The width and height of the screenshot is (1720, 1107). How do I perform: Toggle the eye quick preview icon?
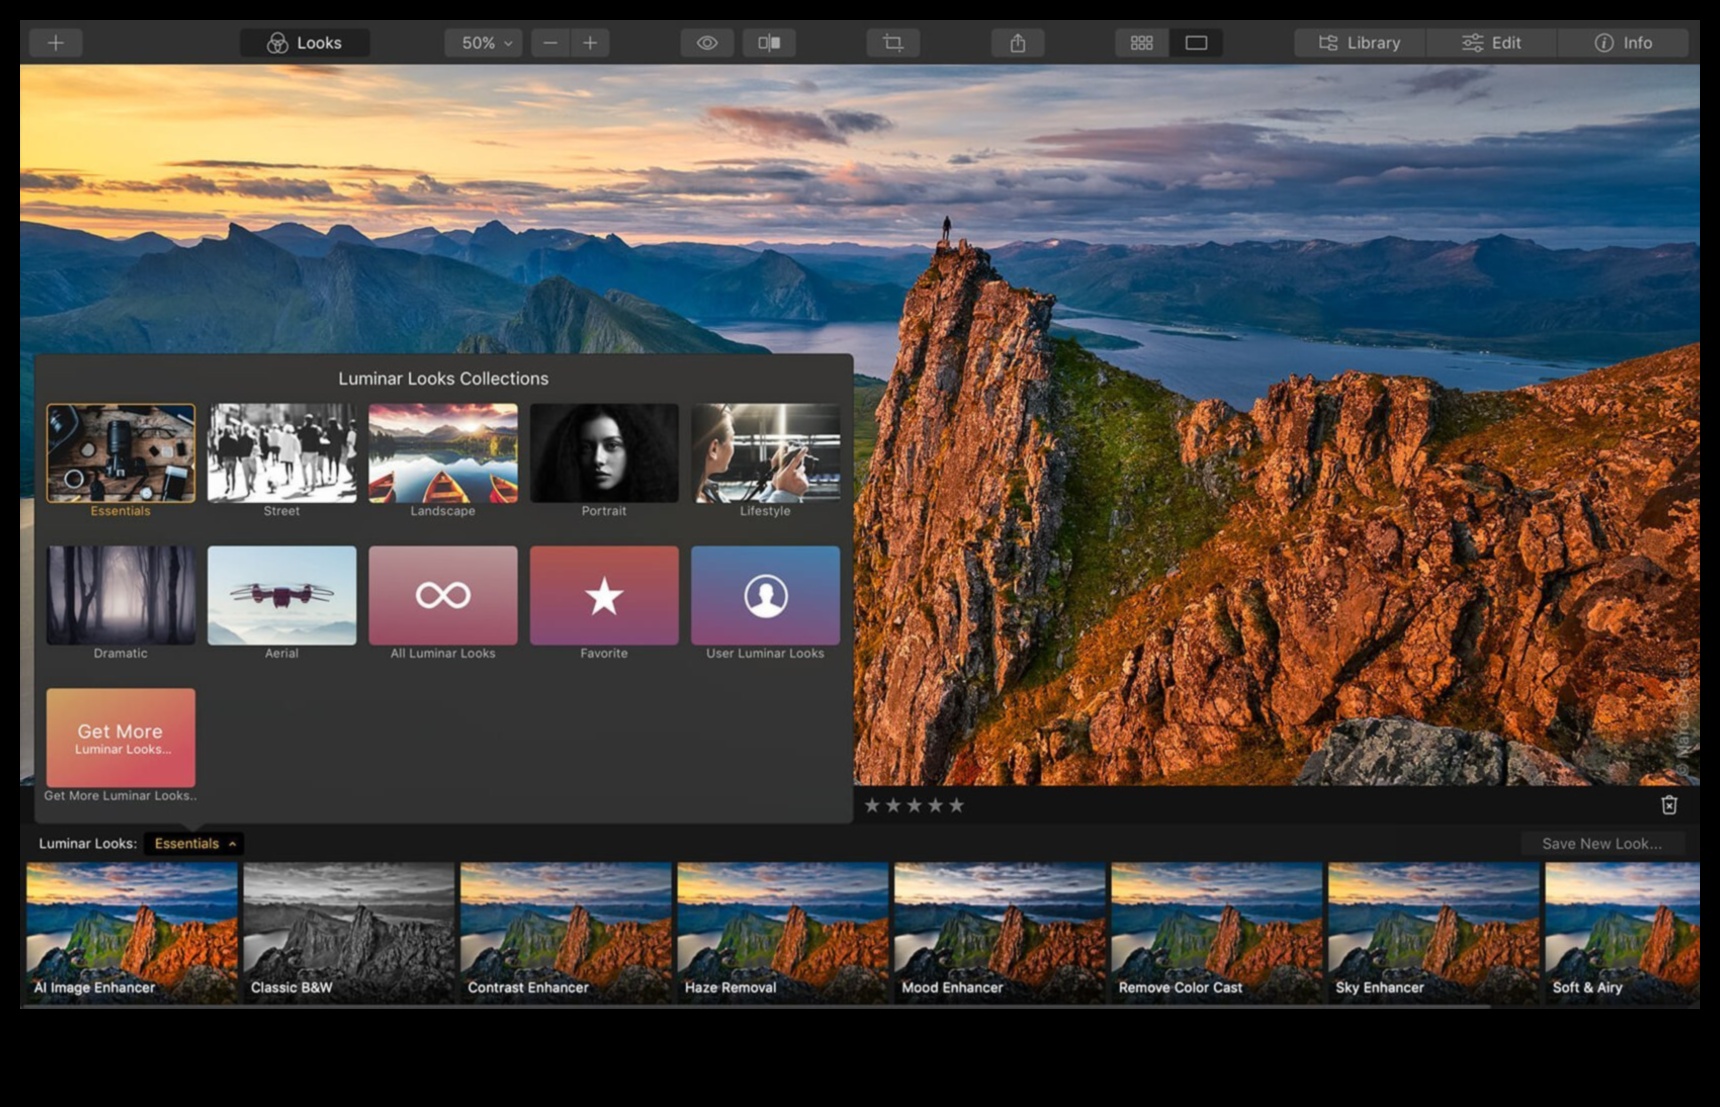tap(707, 43)
